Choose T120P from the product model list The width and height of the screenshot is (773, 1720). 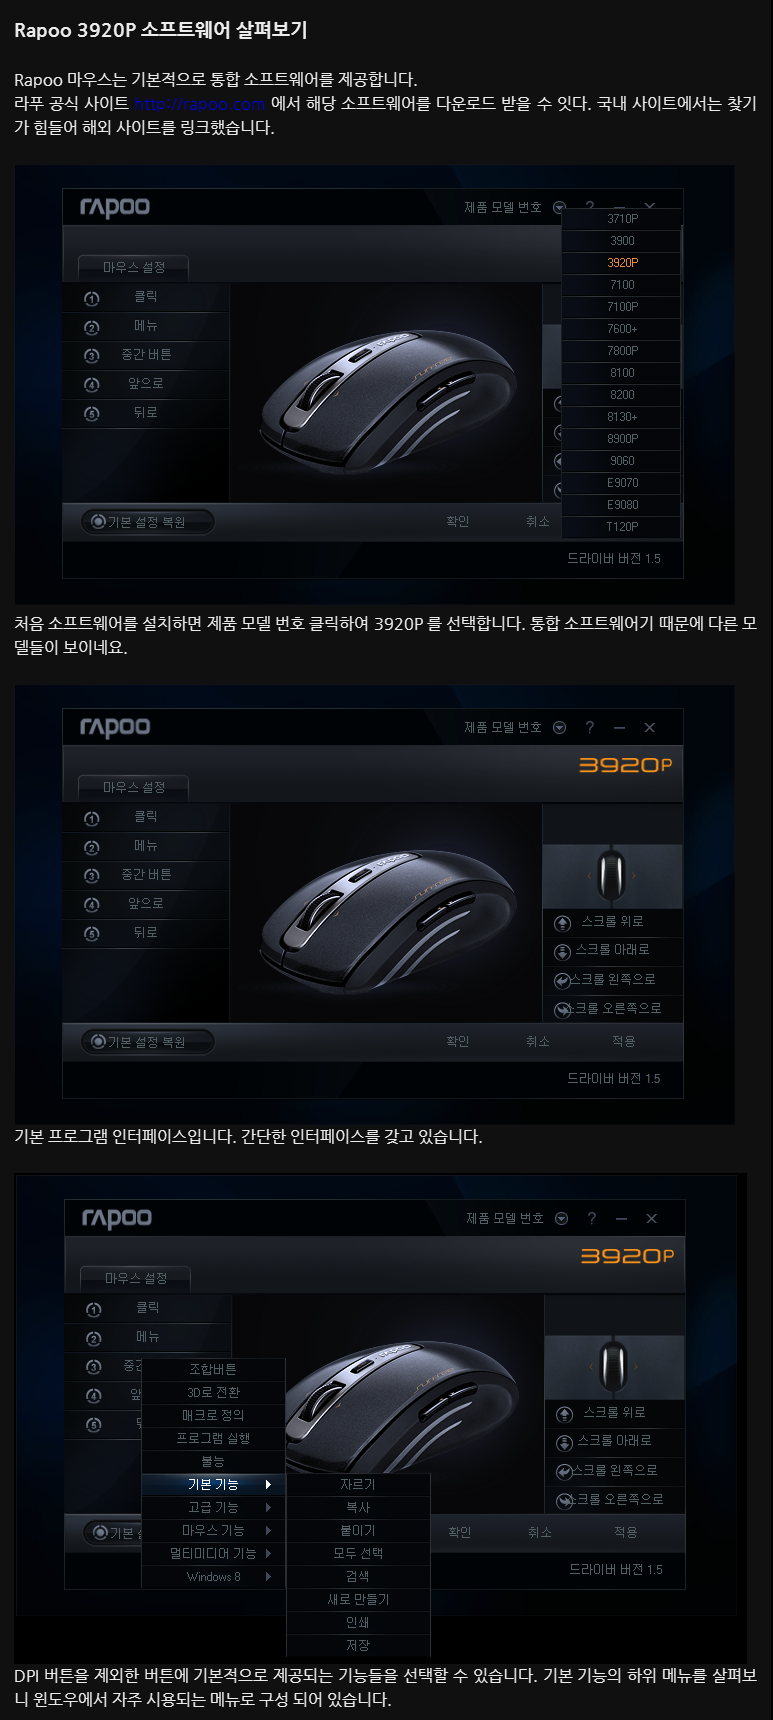622,527
